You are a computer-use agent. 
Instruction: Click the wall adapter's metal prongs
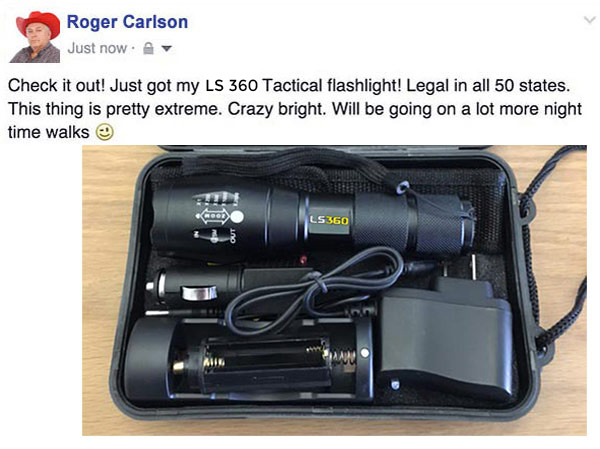point(459,267)
